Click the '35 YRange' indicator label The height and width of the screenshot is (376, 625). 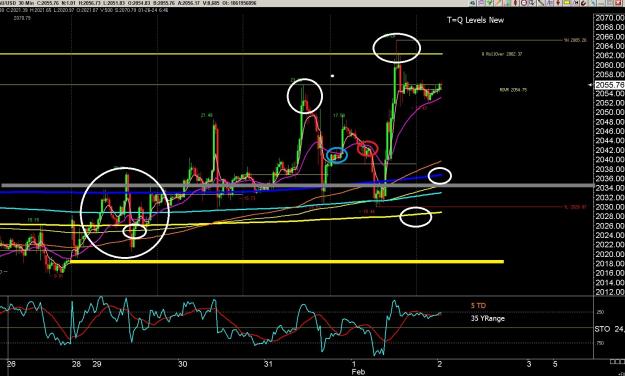pyautogui.click(x=487, y=318)
